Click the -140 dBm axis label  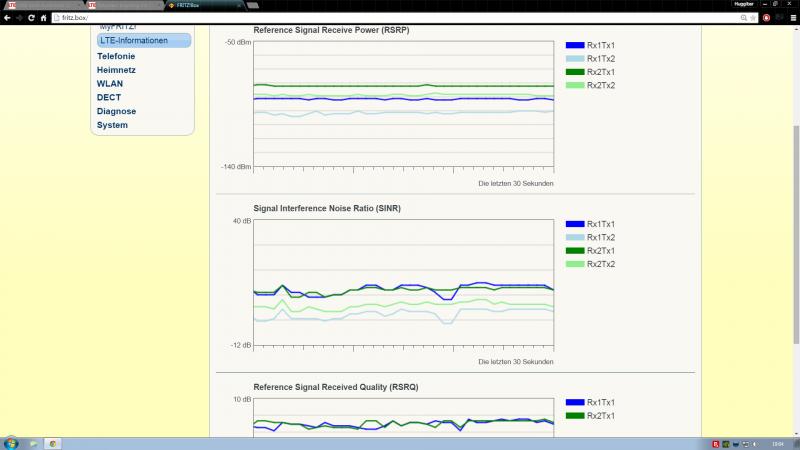236,167
